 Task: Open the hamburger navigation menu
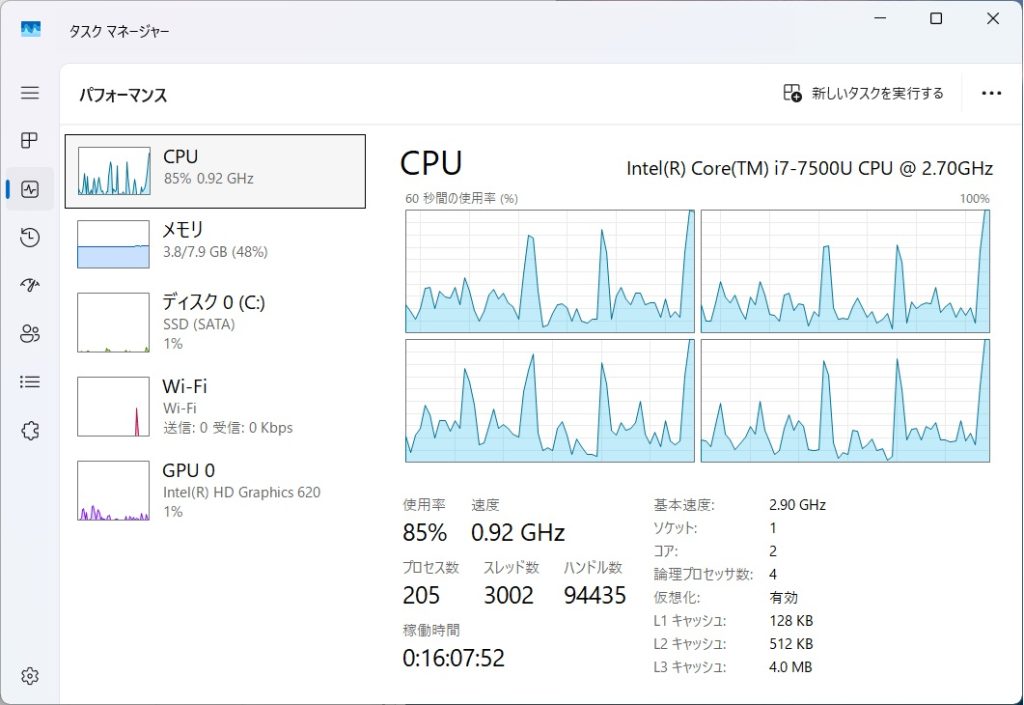29,93
